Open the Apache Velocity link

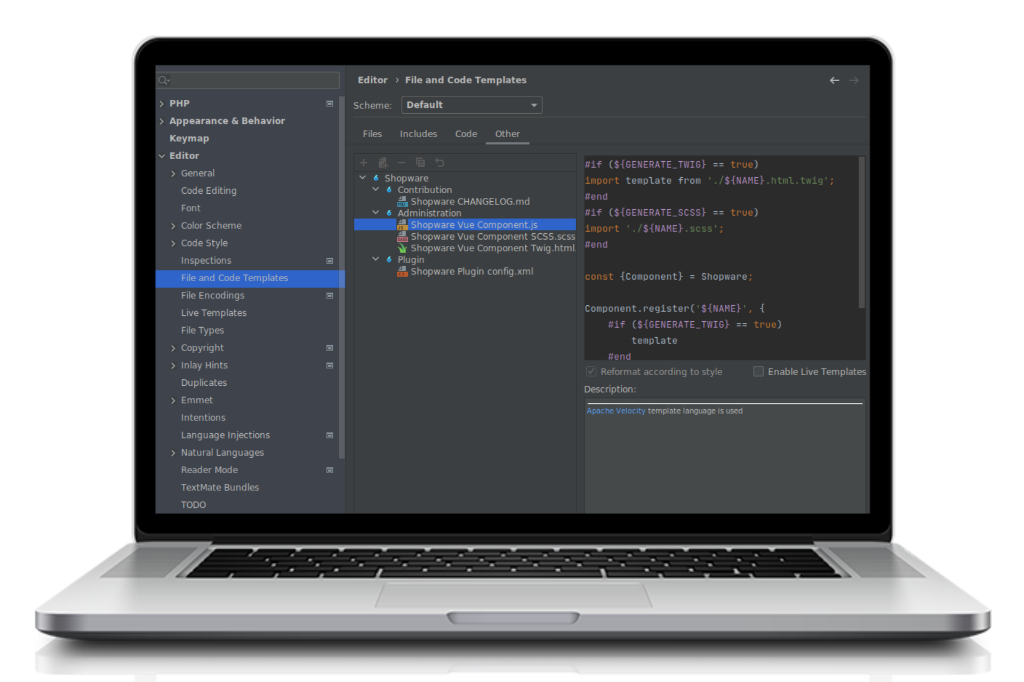[616, 411]
